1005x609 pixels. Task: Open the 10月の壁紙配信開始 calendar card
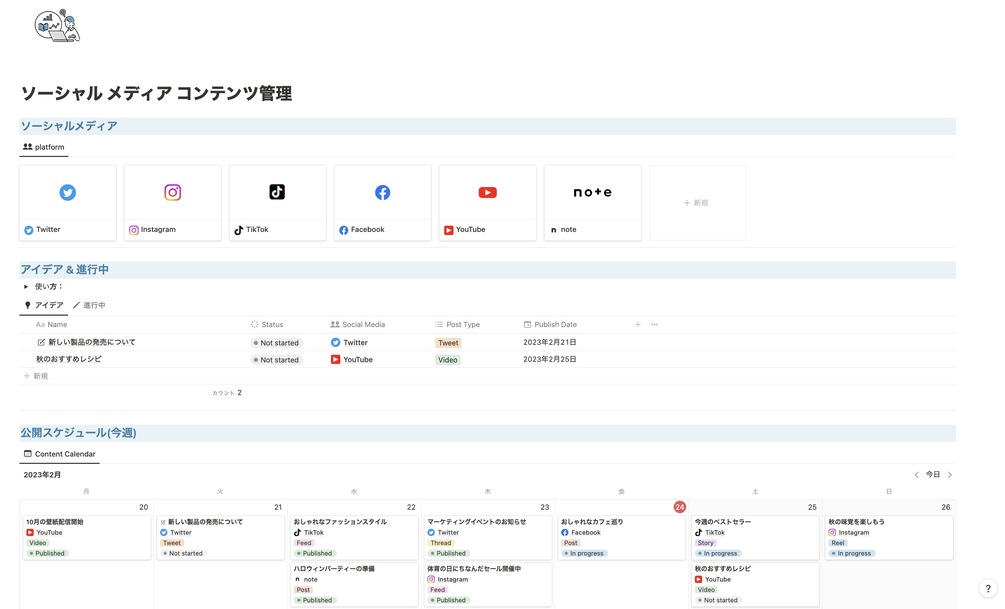click(x=87, y=538)
